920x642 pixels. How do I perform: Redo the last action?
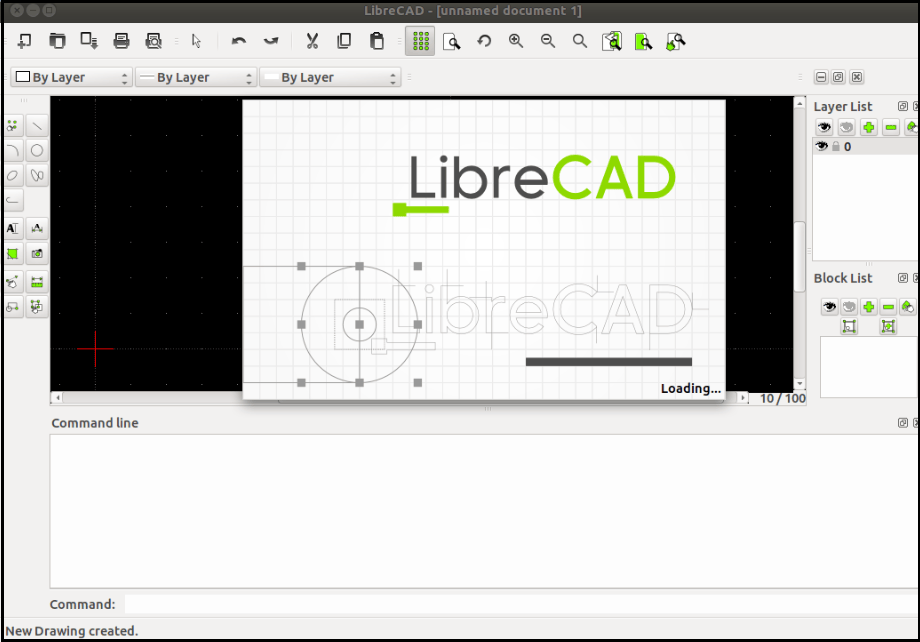270,41
